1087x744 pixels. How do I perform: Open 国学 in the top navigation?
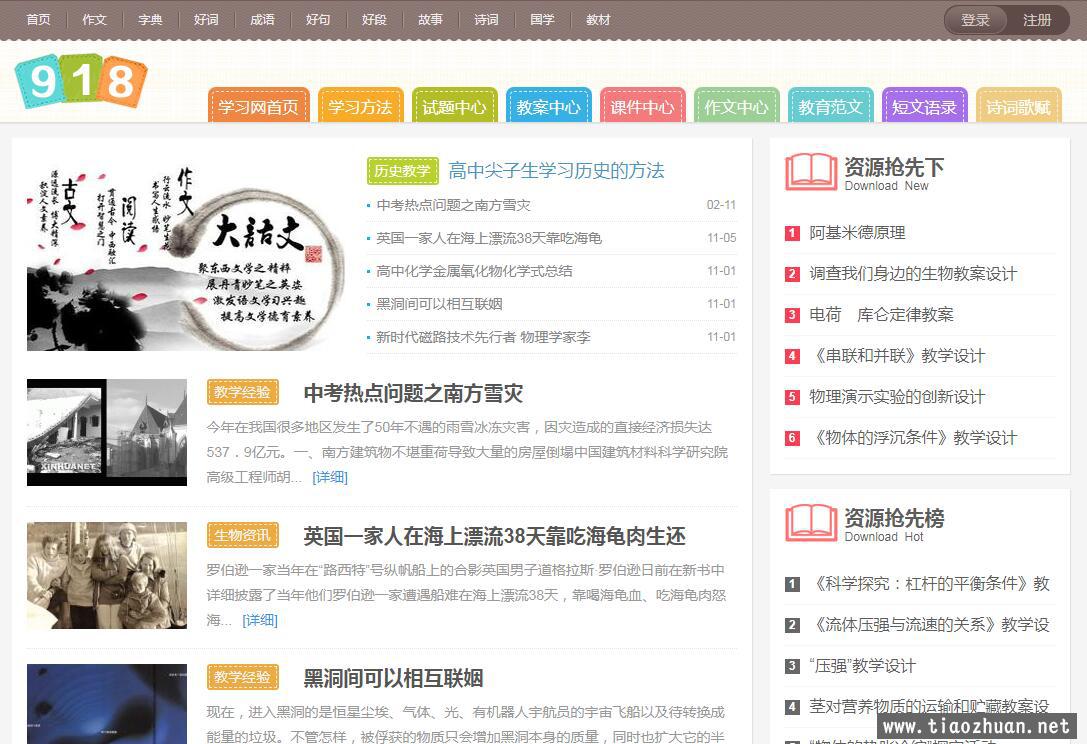[x=542, y=19]
